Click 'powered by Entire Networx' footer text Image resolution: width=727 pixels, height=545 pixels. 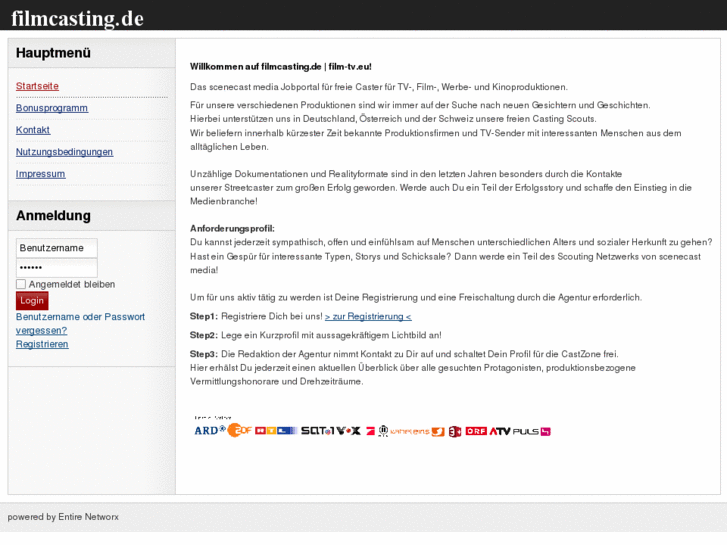point(63,517)
